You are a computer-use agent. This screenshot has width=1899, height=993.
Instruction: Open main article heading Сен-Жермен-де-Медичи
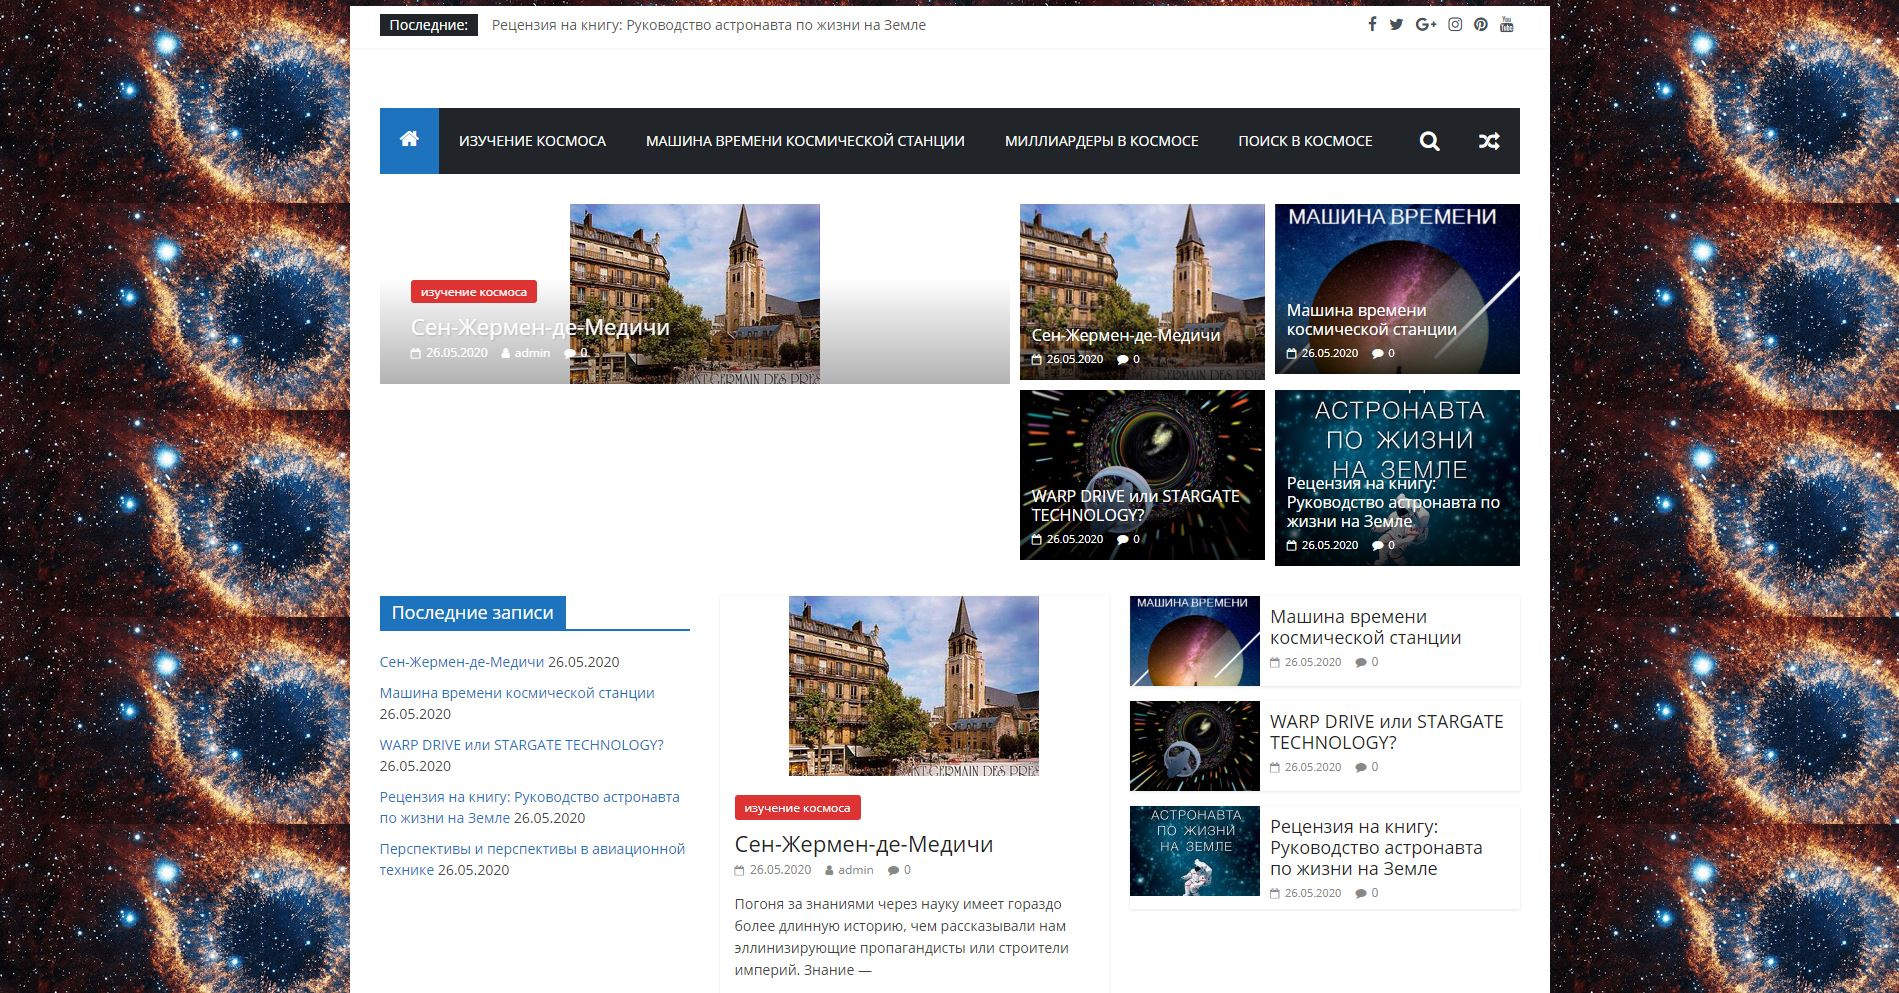(x=864, y=844)
